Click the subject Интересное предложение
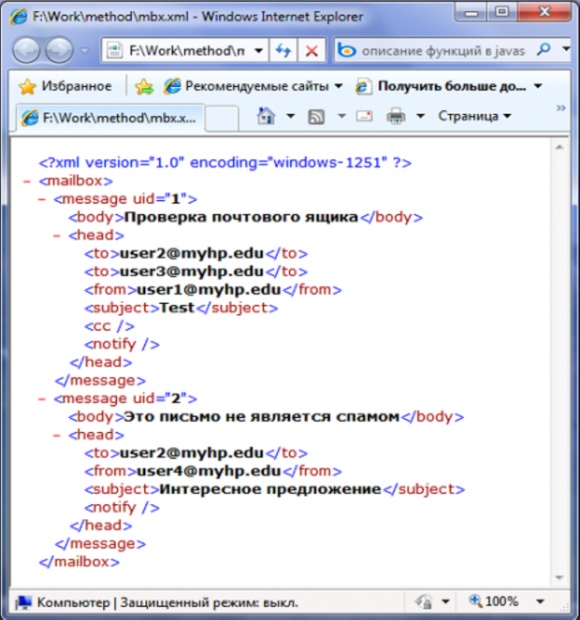 pyautogui.click(x=270, y=490)
